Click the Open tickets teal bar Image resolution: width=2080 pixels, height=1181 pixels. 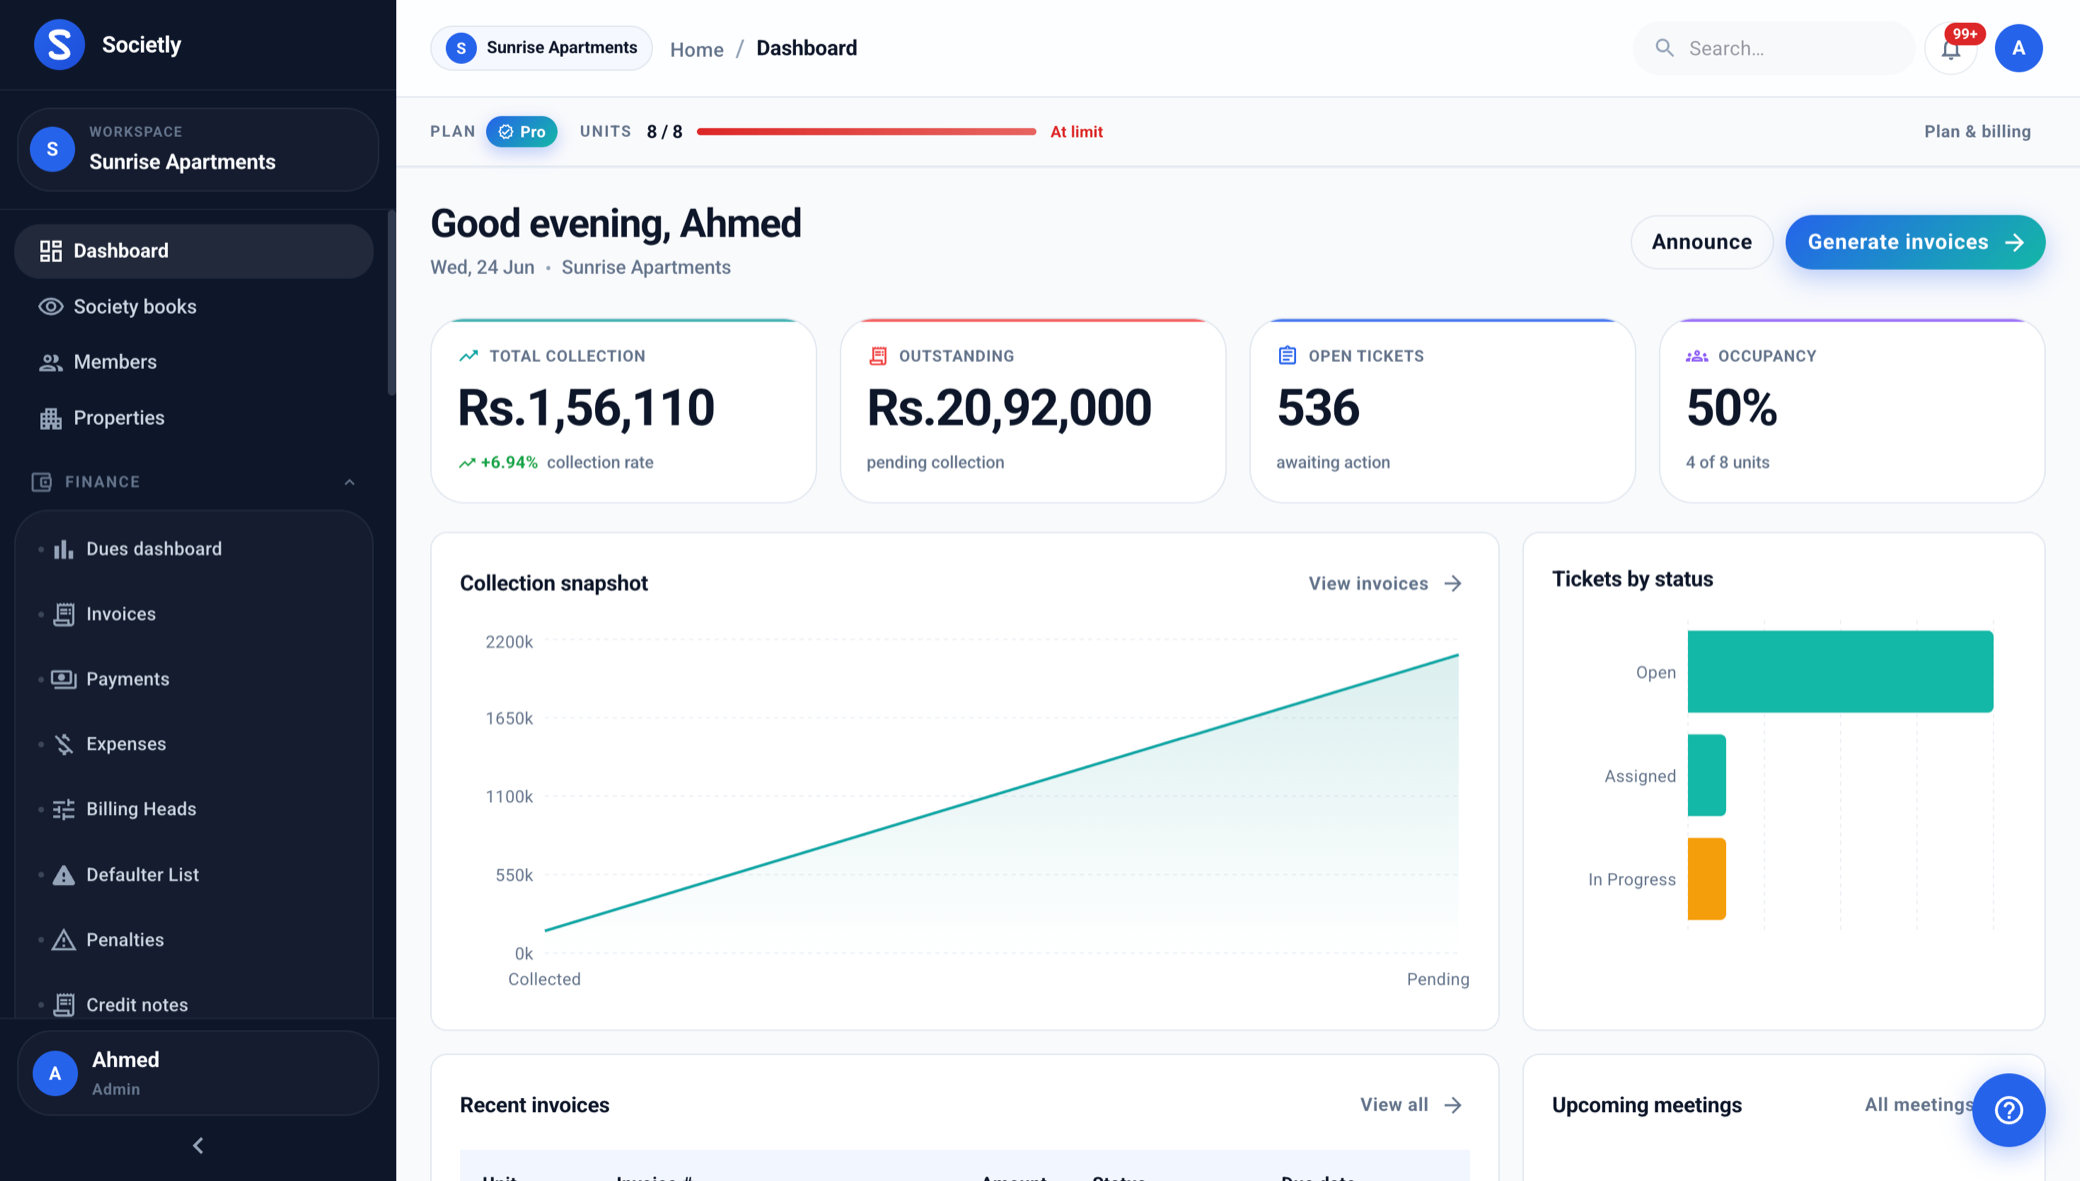[1840, 672]
